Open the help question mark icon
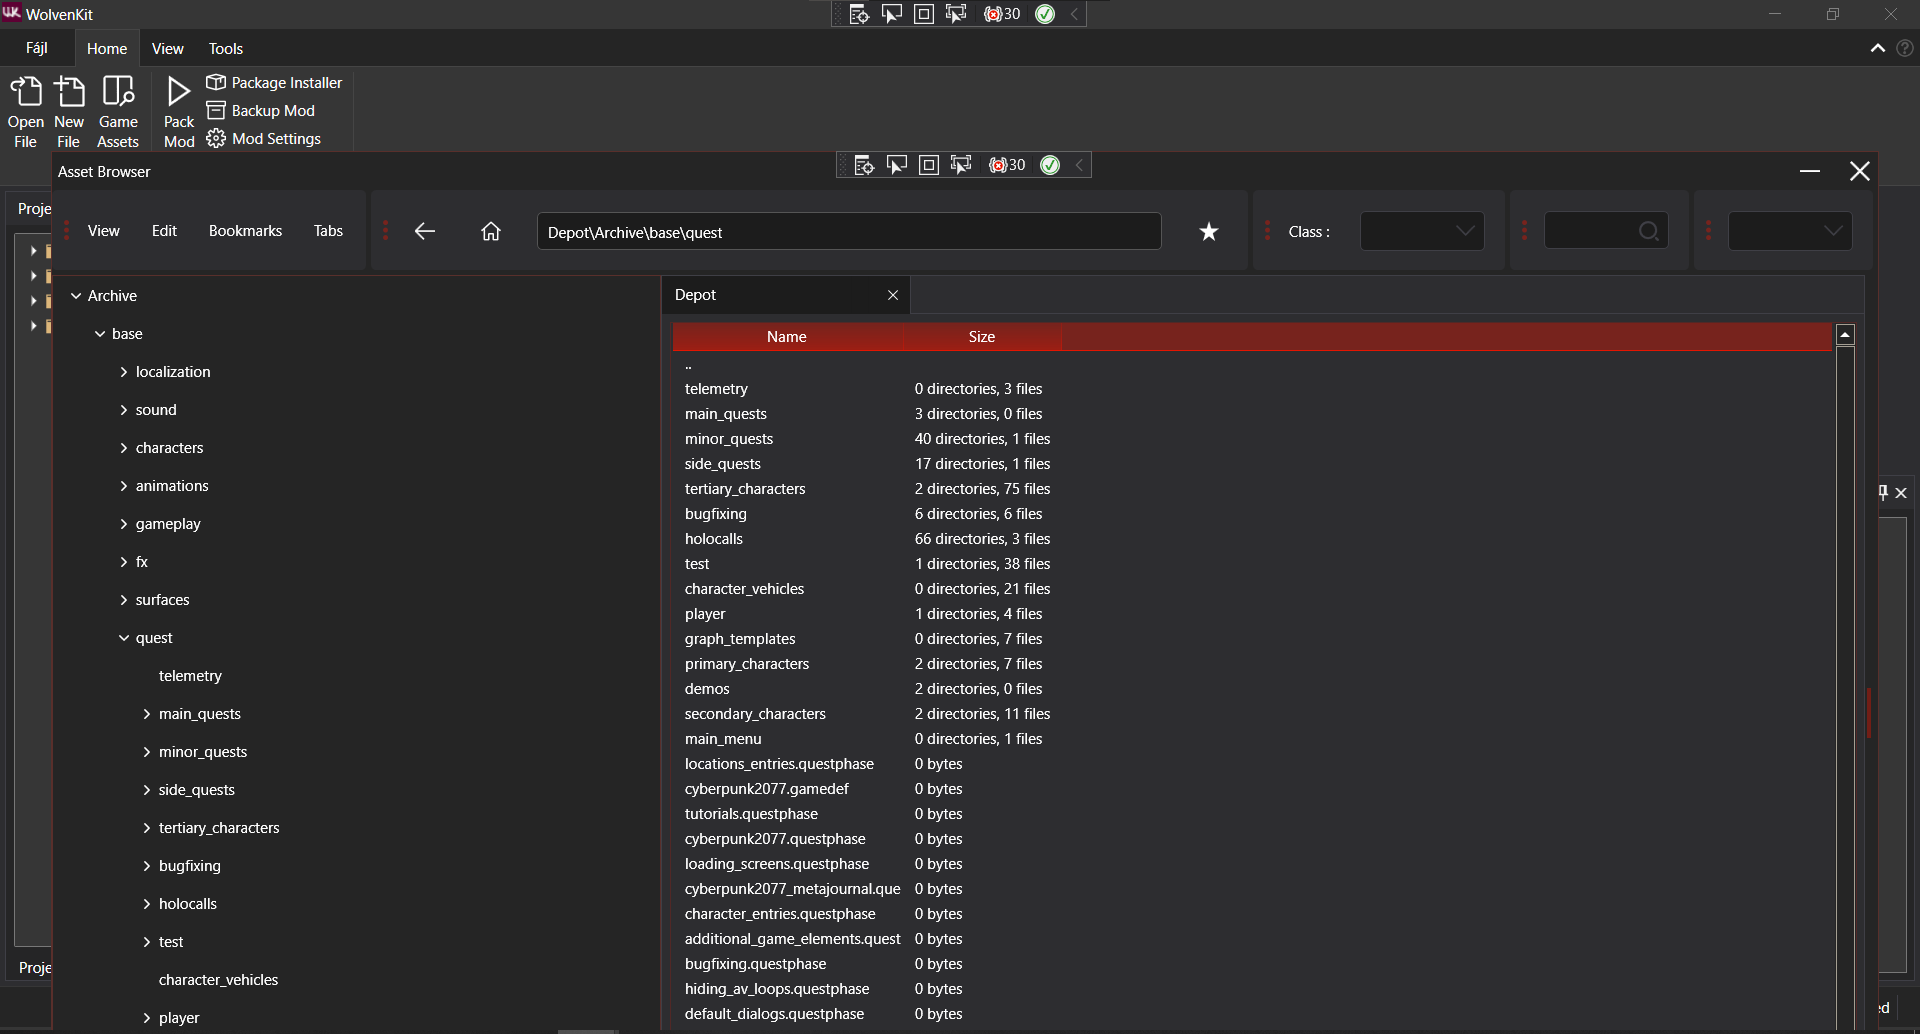Screen dimensions: 1920x1034 pos(1905,48)
